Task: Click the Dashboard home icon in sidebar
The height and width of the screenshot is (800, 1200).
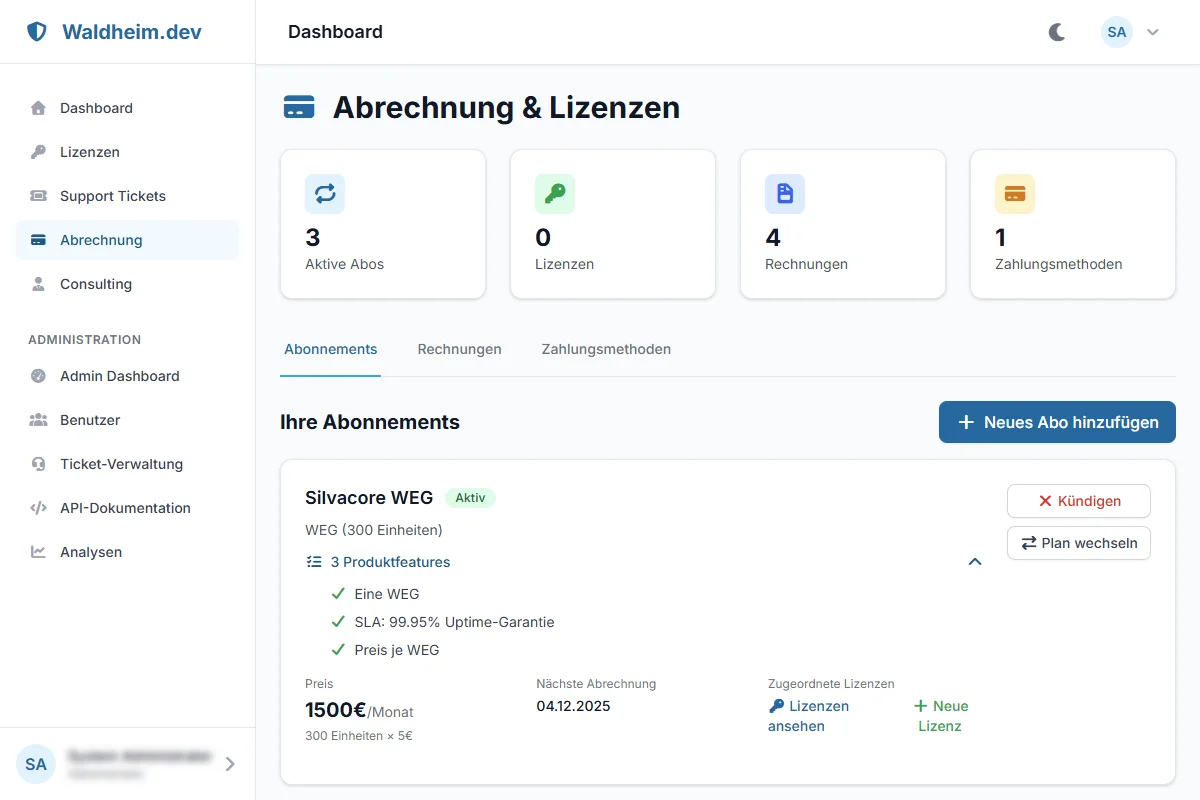Action: pos(38,108)
